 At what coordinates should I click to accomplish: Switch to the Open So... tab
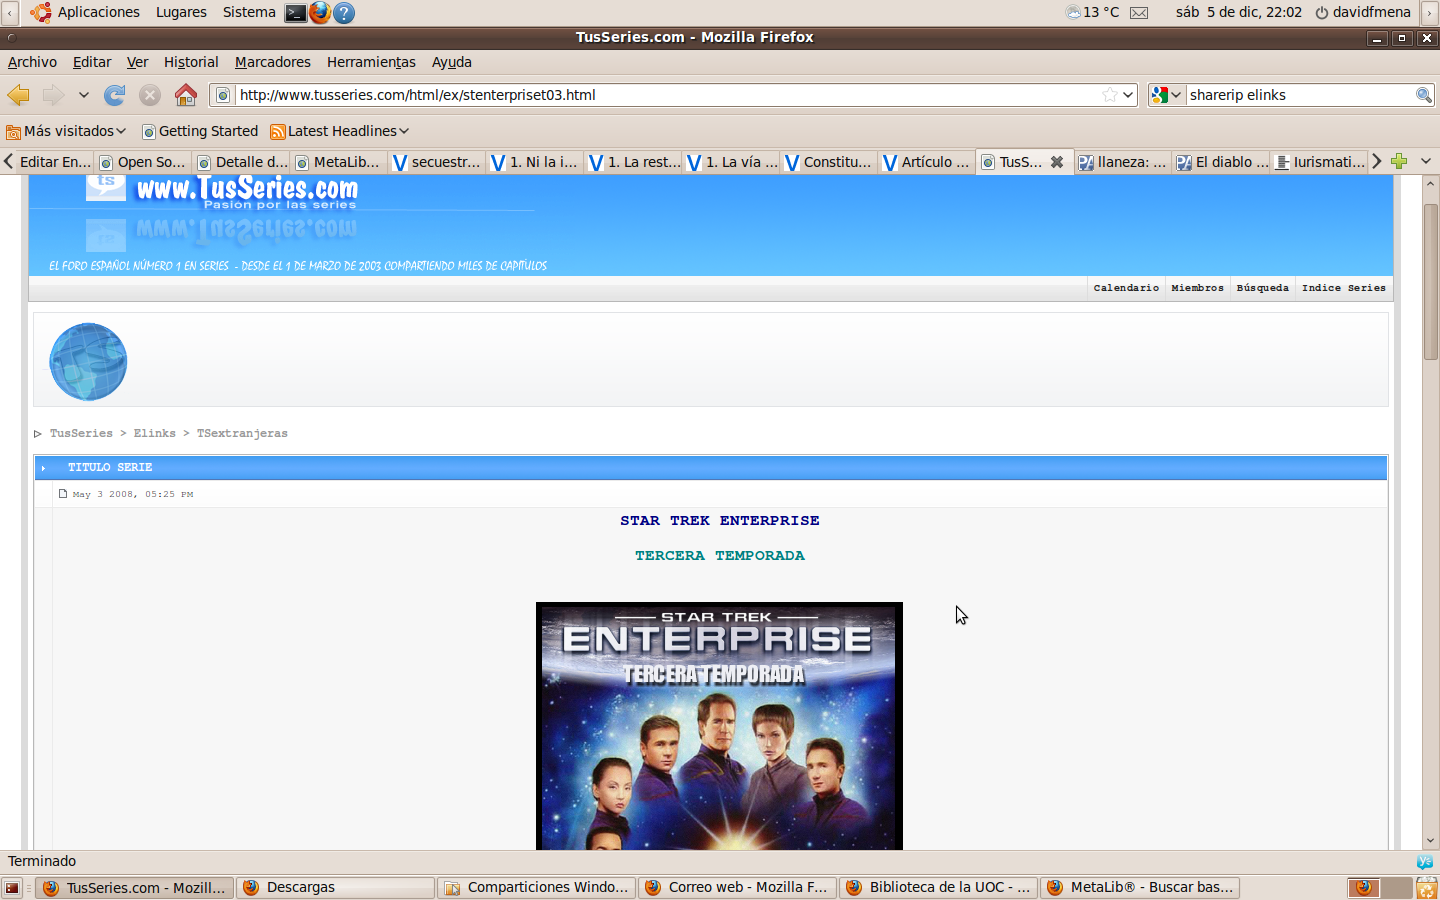(144, 162)
